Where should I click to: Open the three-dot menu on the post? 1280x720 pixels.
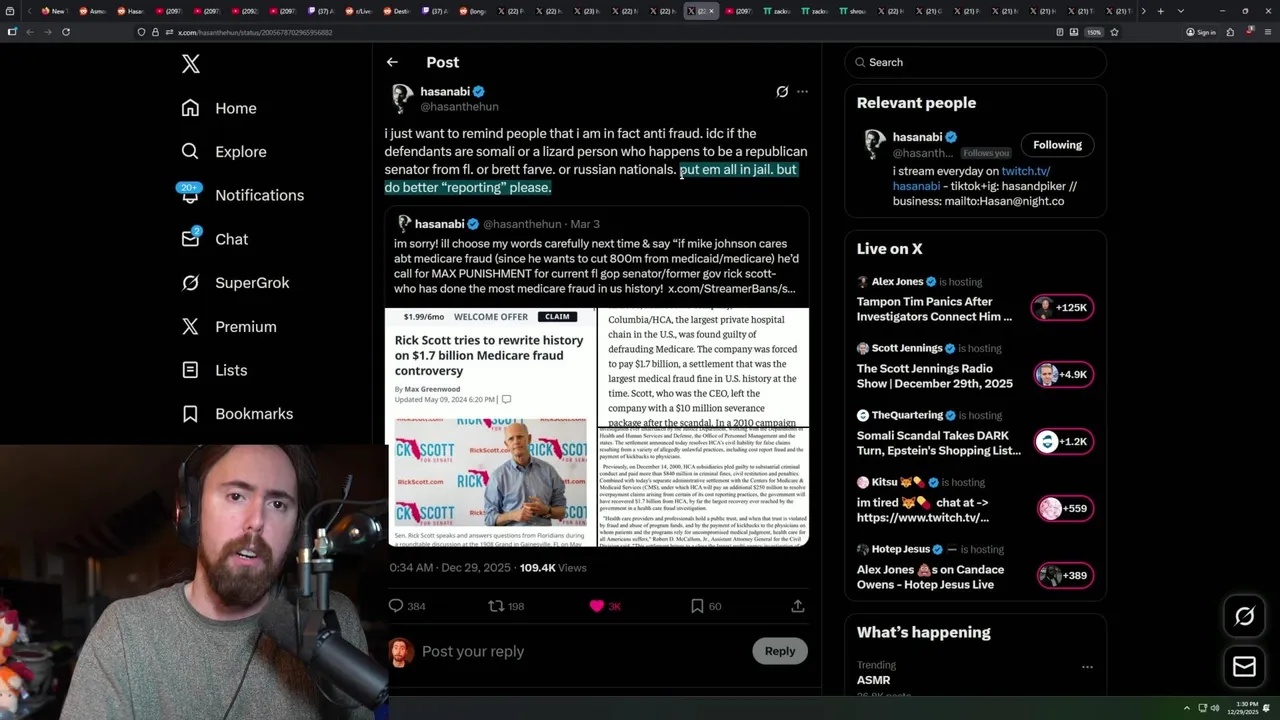[802, 91]
